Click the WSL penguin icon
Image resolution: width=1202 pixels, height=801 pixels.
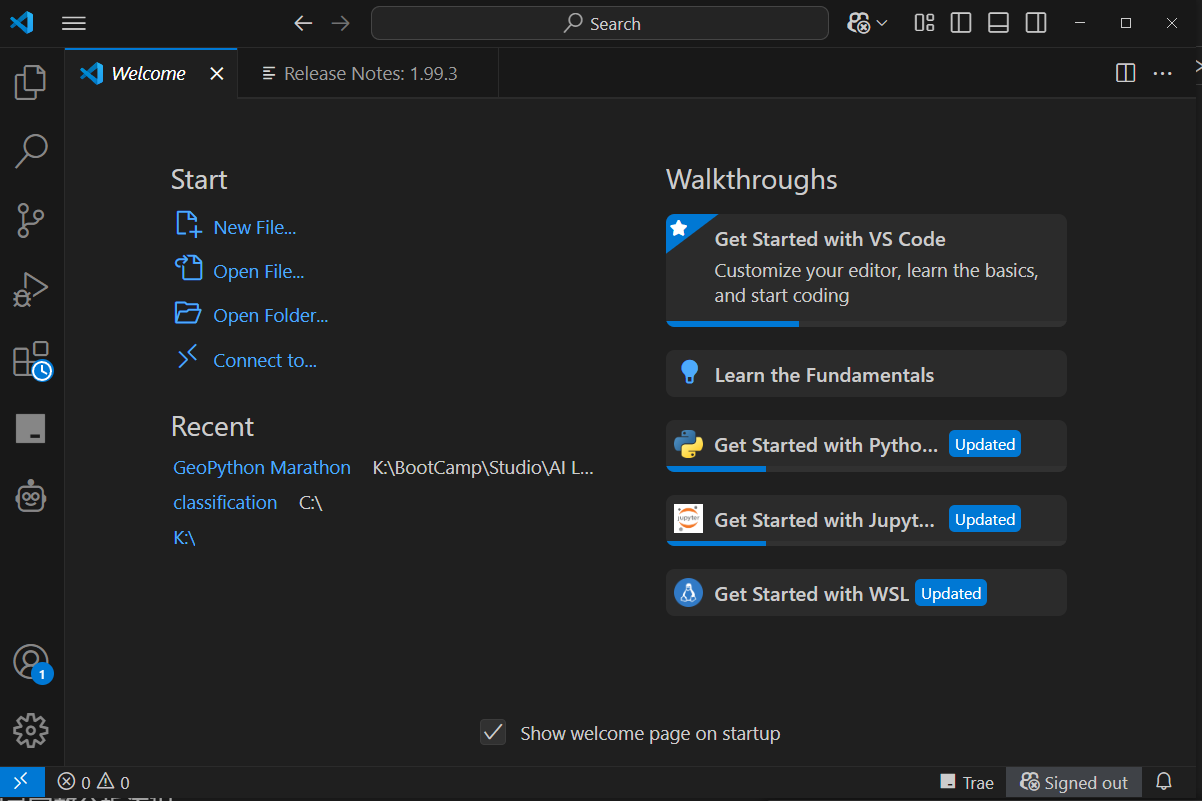click(x=688, y=593)
